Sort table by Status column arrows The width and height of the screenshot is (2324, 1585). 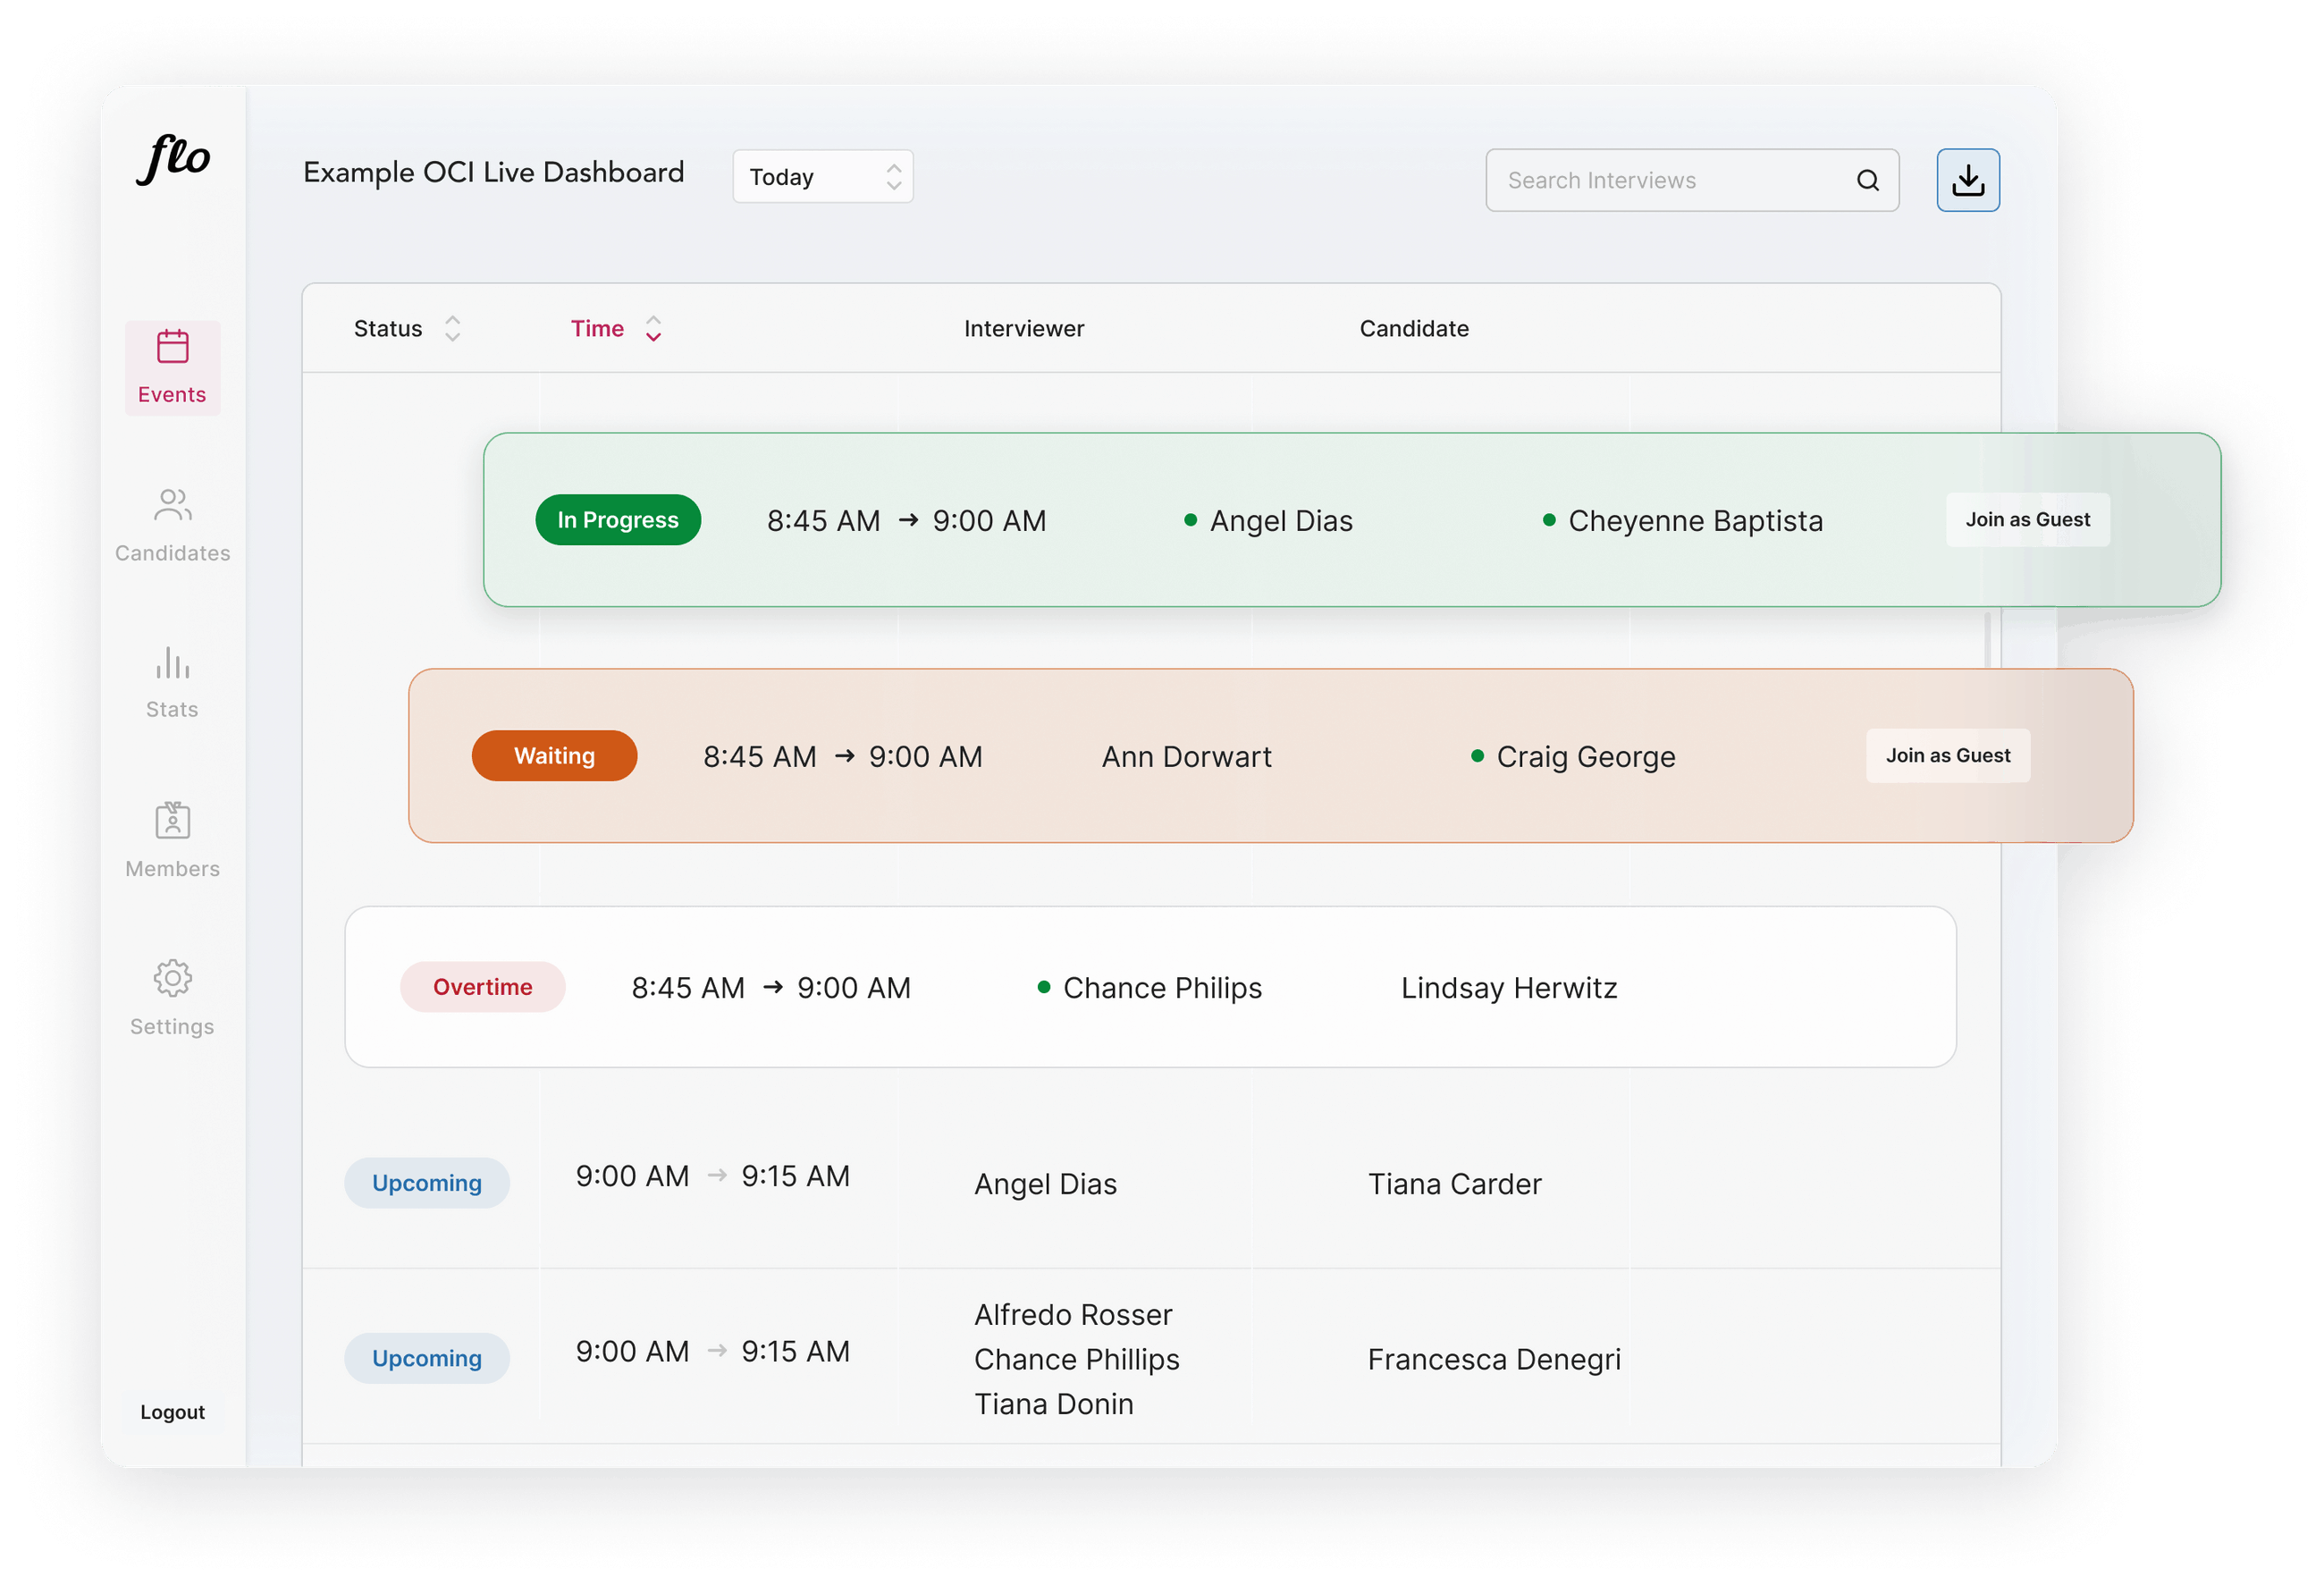[452, 329]
